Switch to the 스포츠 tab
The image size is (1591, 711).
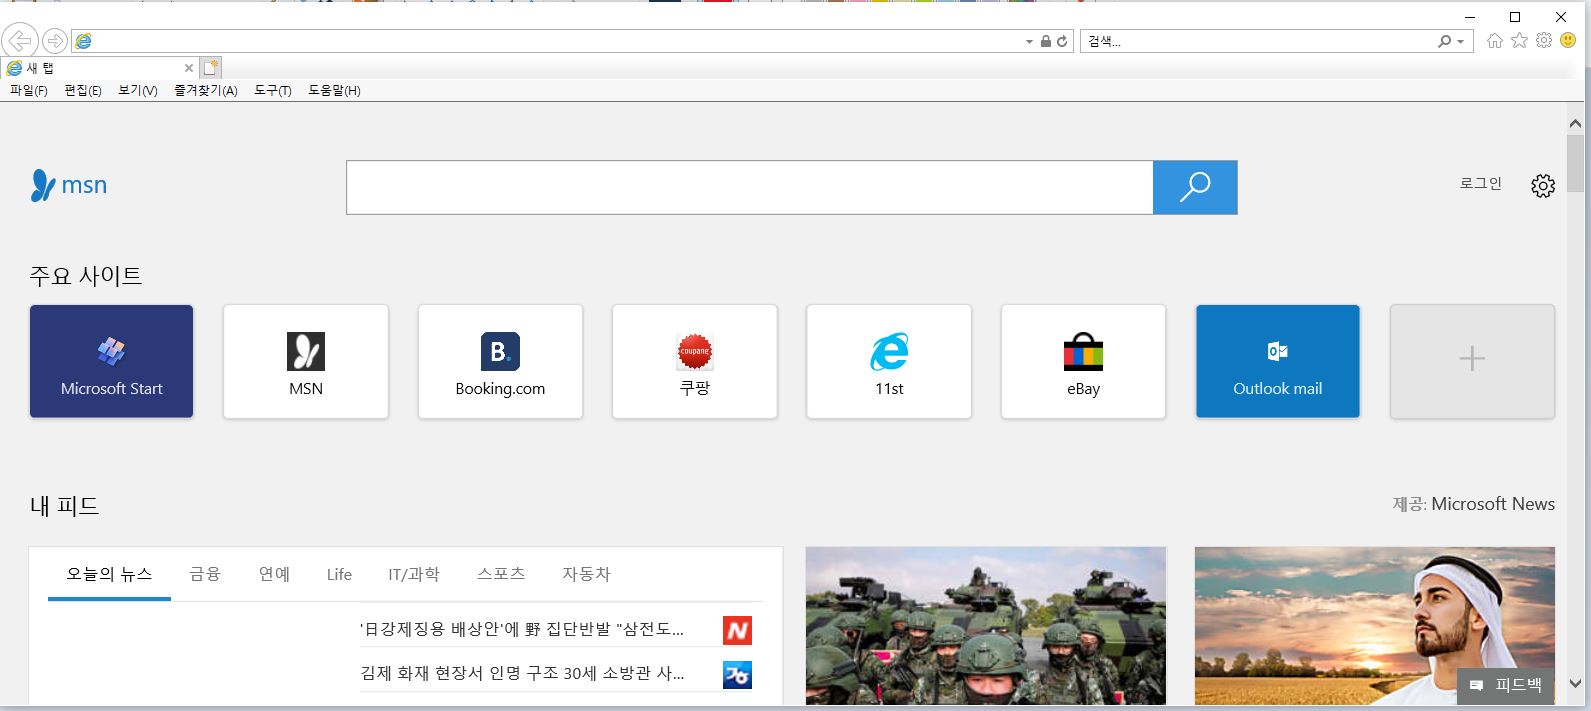501,574
